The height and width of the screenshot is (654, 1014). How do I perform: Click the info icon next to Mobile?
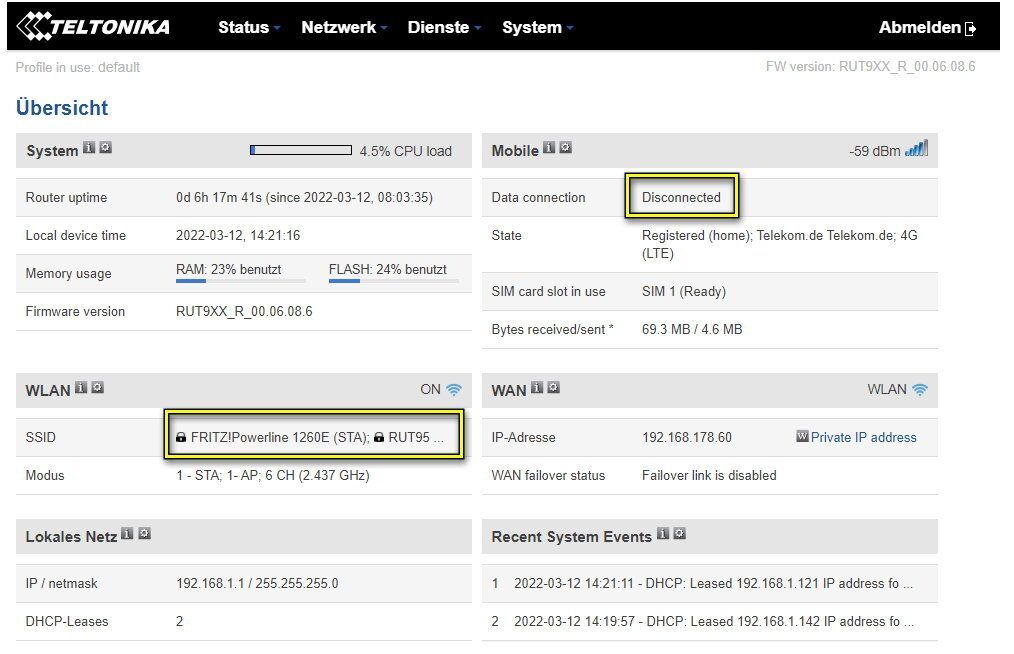[x=548, y=148]
